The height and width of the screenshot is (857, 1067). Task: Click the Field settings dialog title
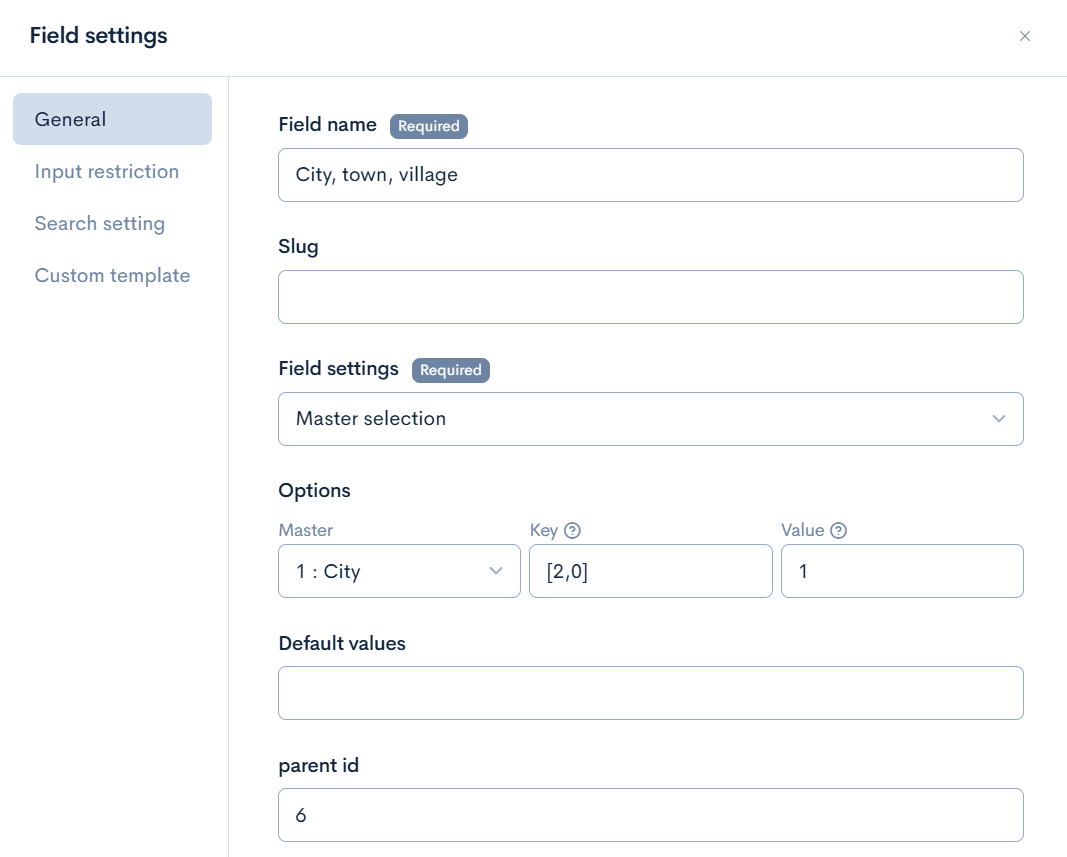[97, 35]
